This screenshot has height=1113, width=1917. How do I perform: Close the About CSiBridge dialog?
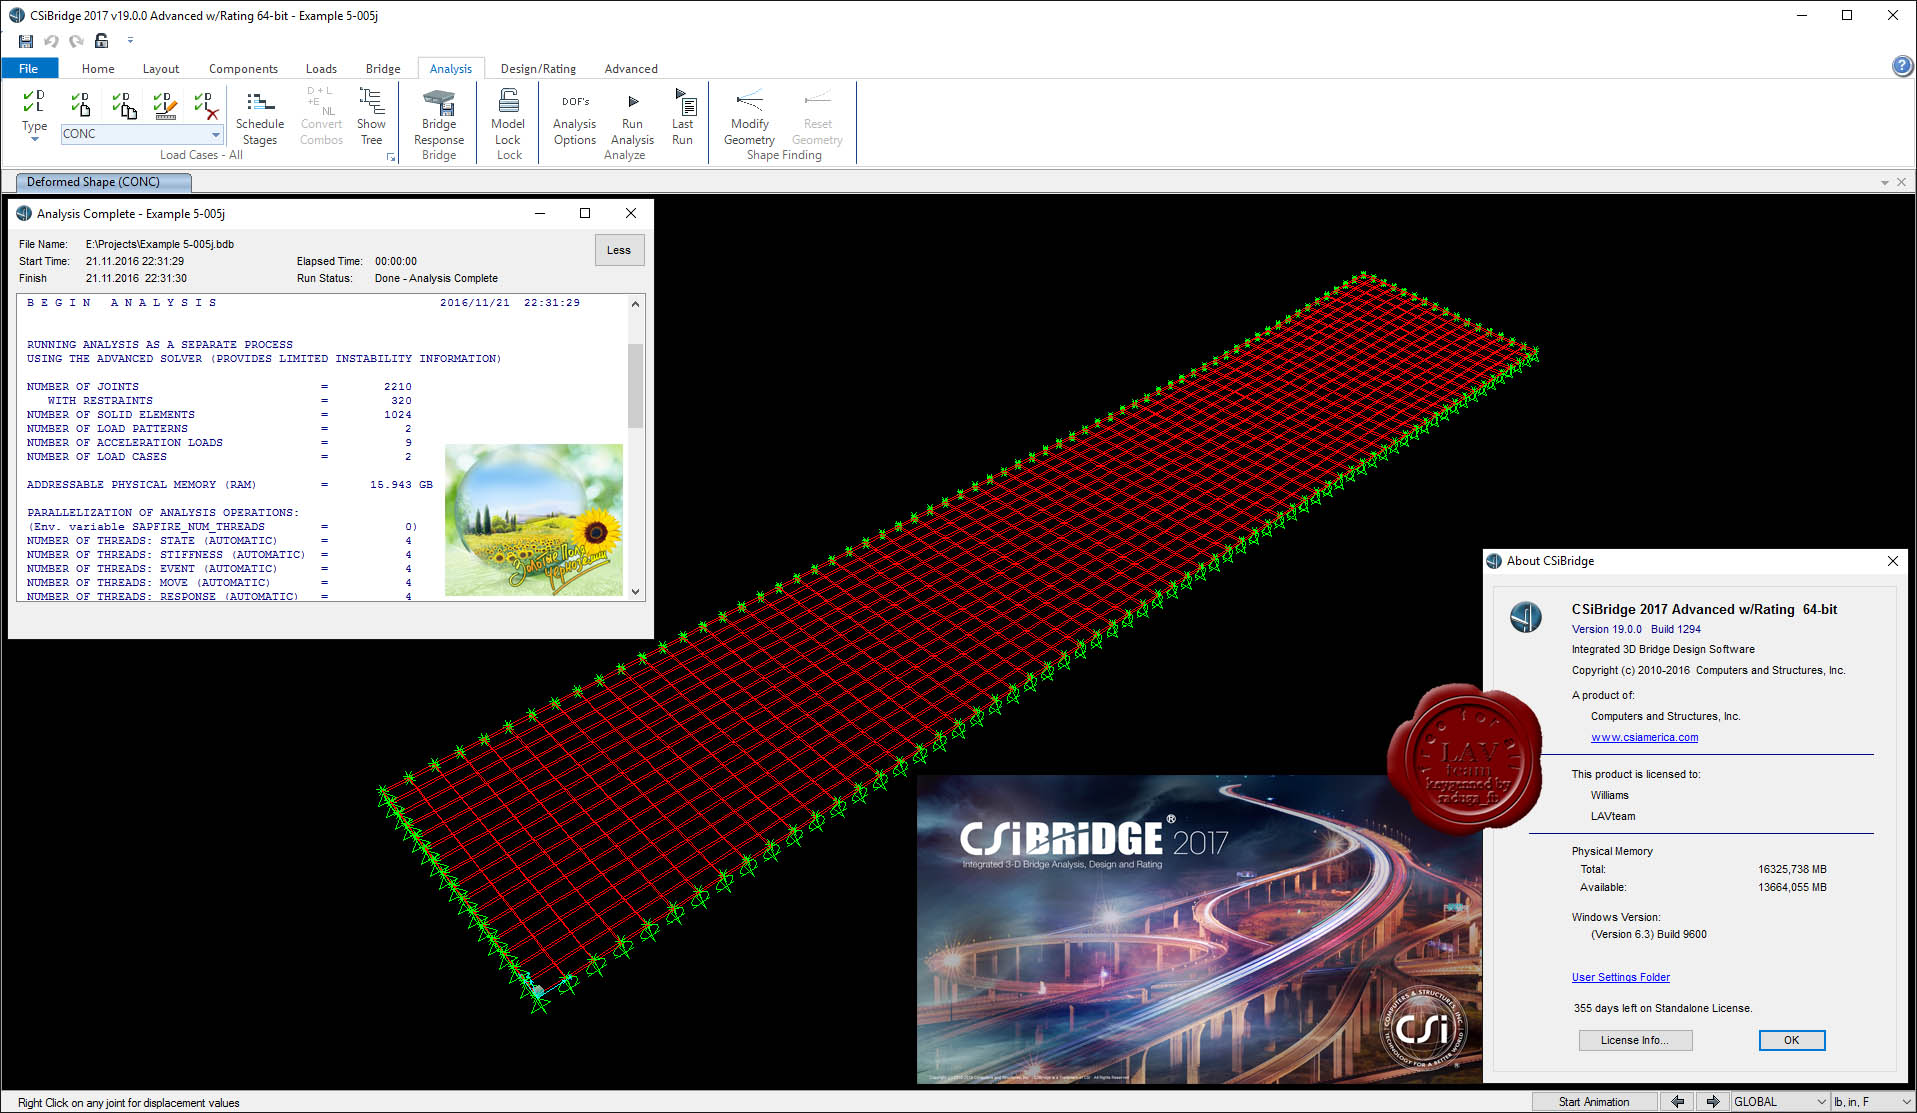pyautogui.click(x=1892, y=561)
